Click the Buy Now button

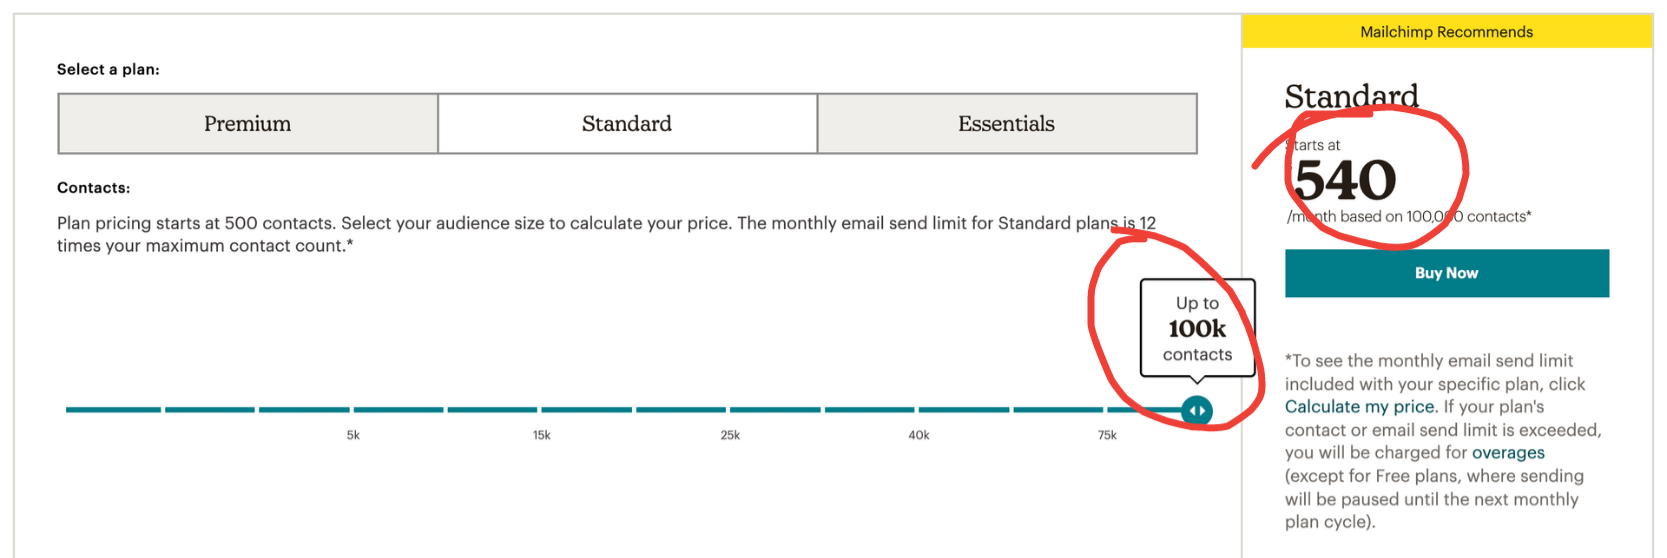coord(1447,273)
